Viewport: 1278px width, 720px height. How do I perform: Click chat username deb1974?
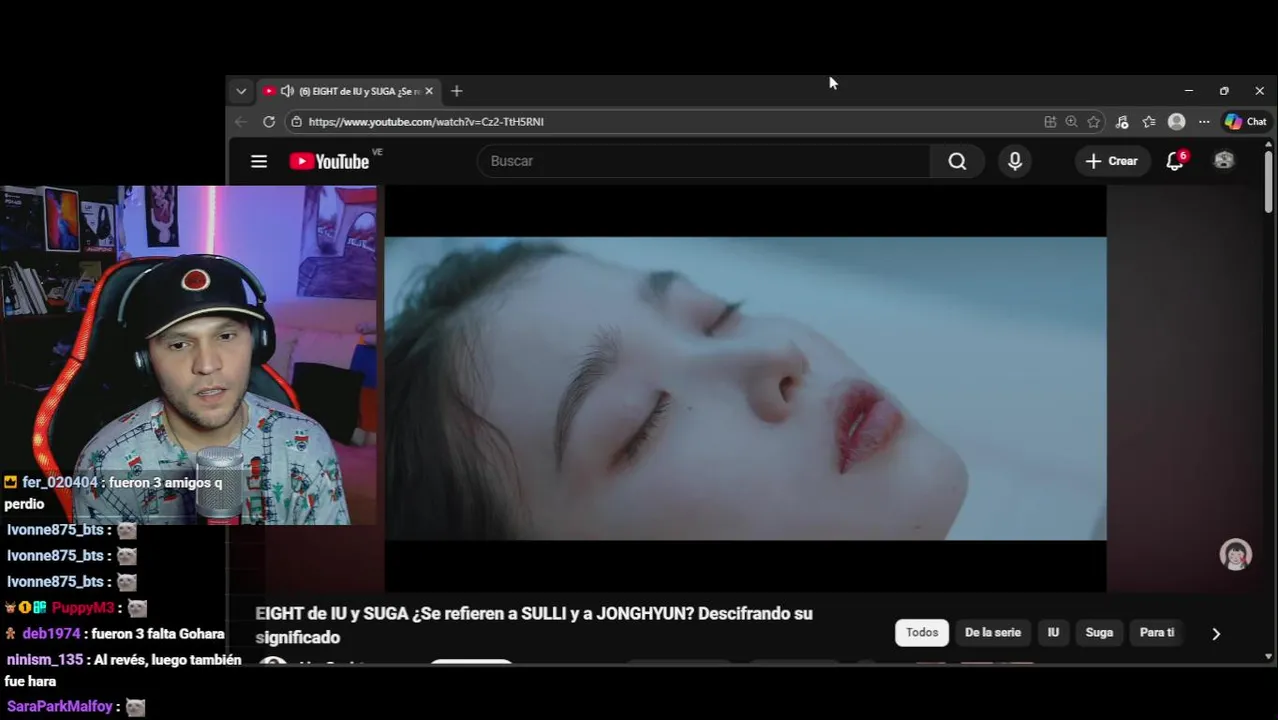[51, 634]
